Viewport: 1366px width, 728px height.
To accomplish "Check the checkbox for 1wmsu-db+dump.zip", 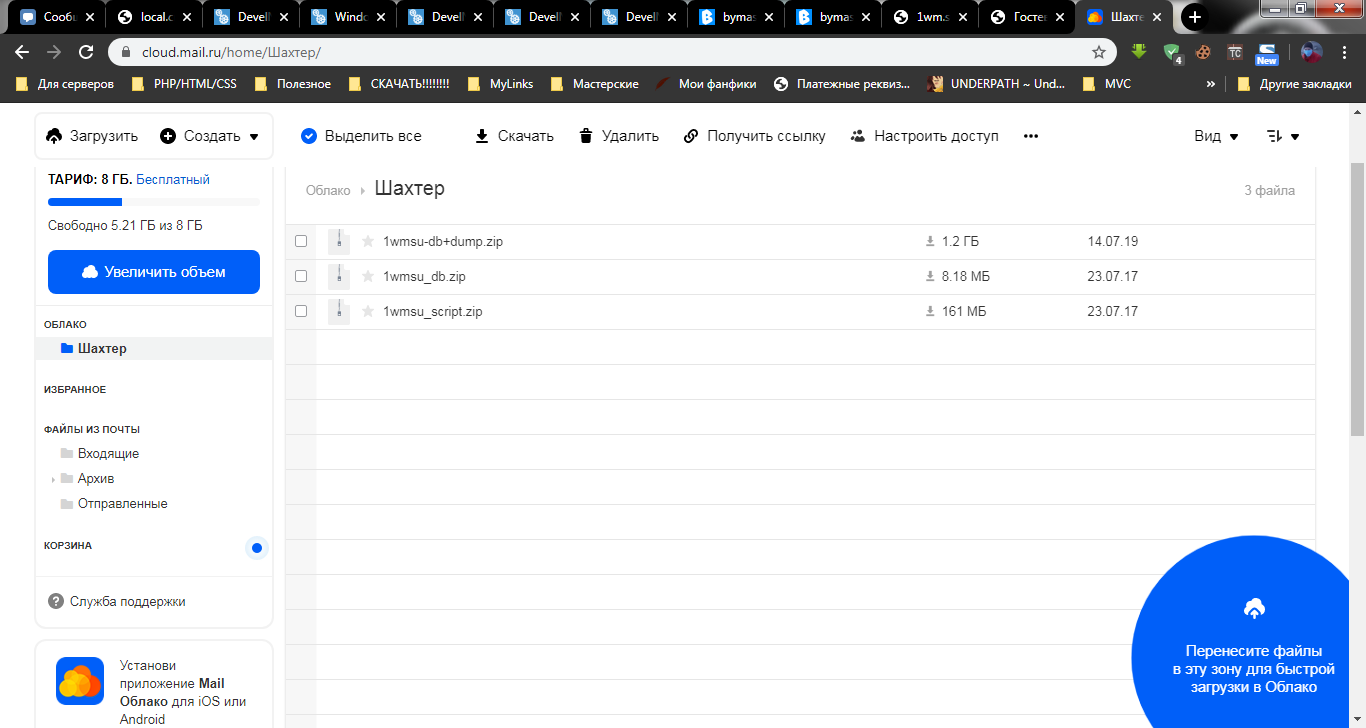I will [301, 242].
